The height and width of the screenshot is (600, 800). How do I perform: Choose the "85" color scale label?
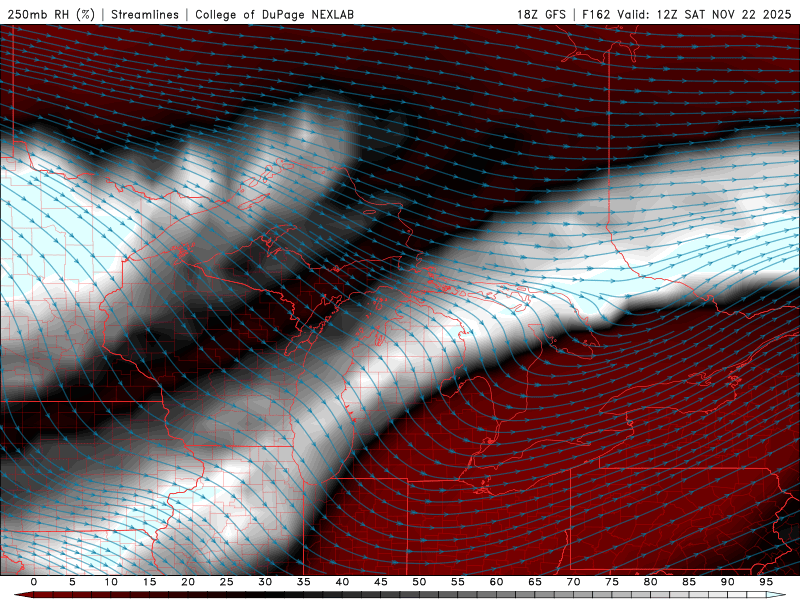coord(689,582)
